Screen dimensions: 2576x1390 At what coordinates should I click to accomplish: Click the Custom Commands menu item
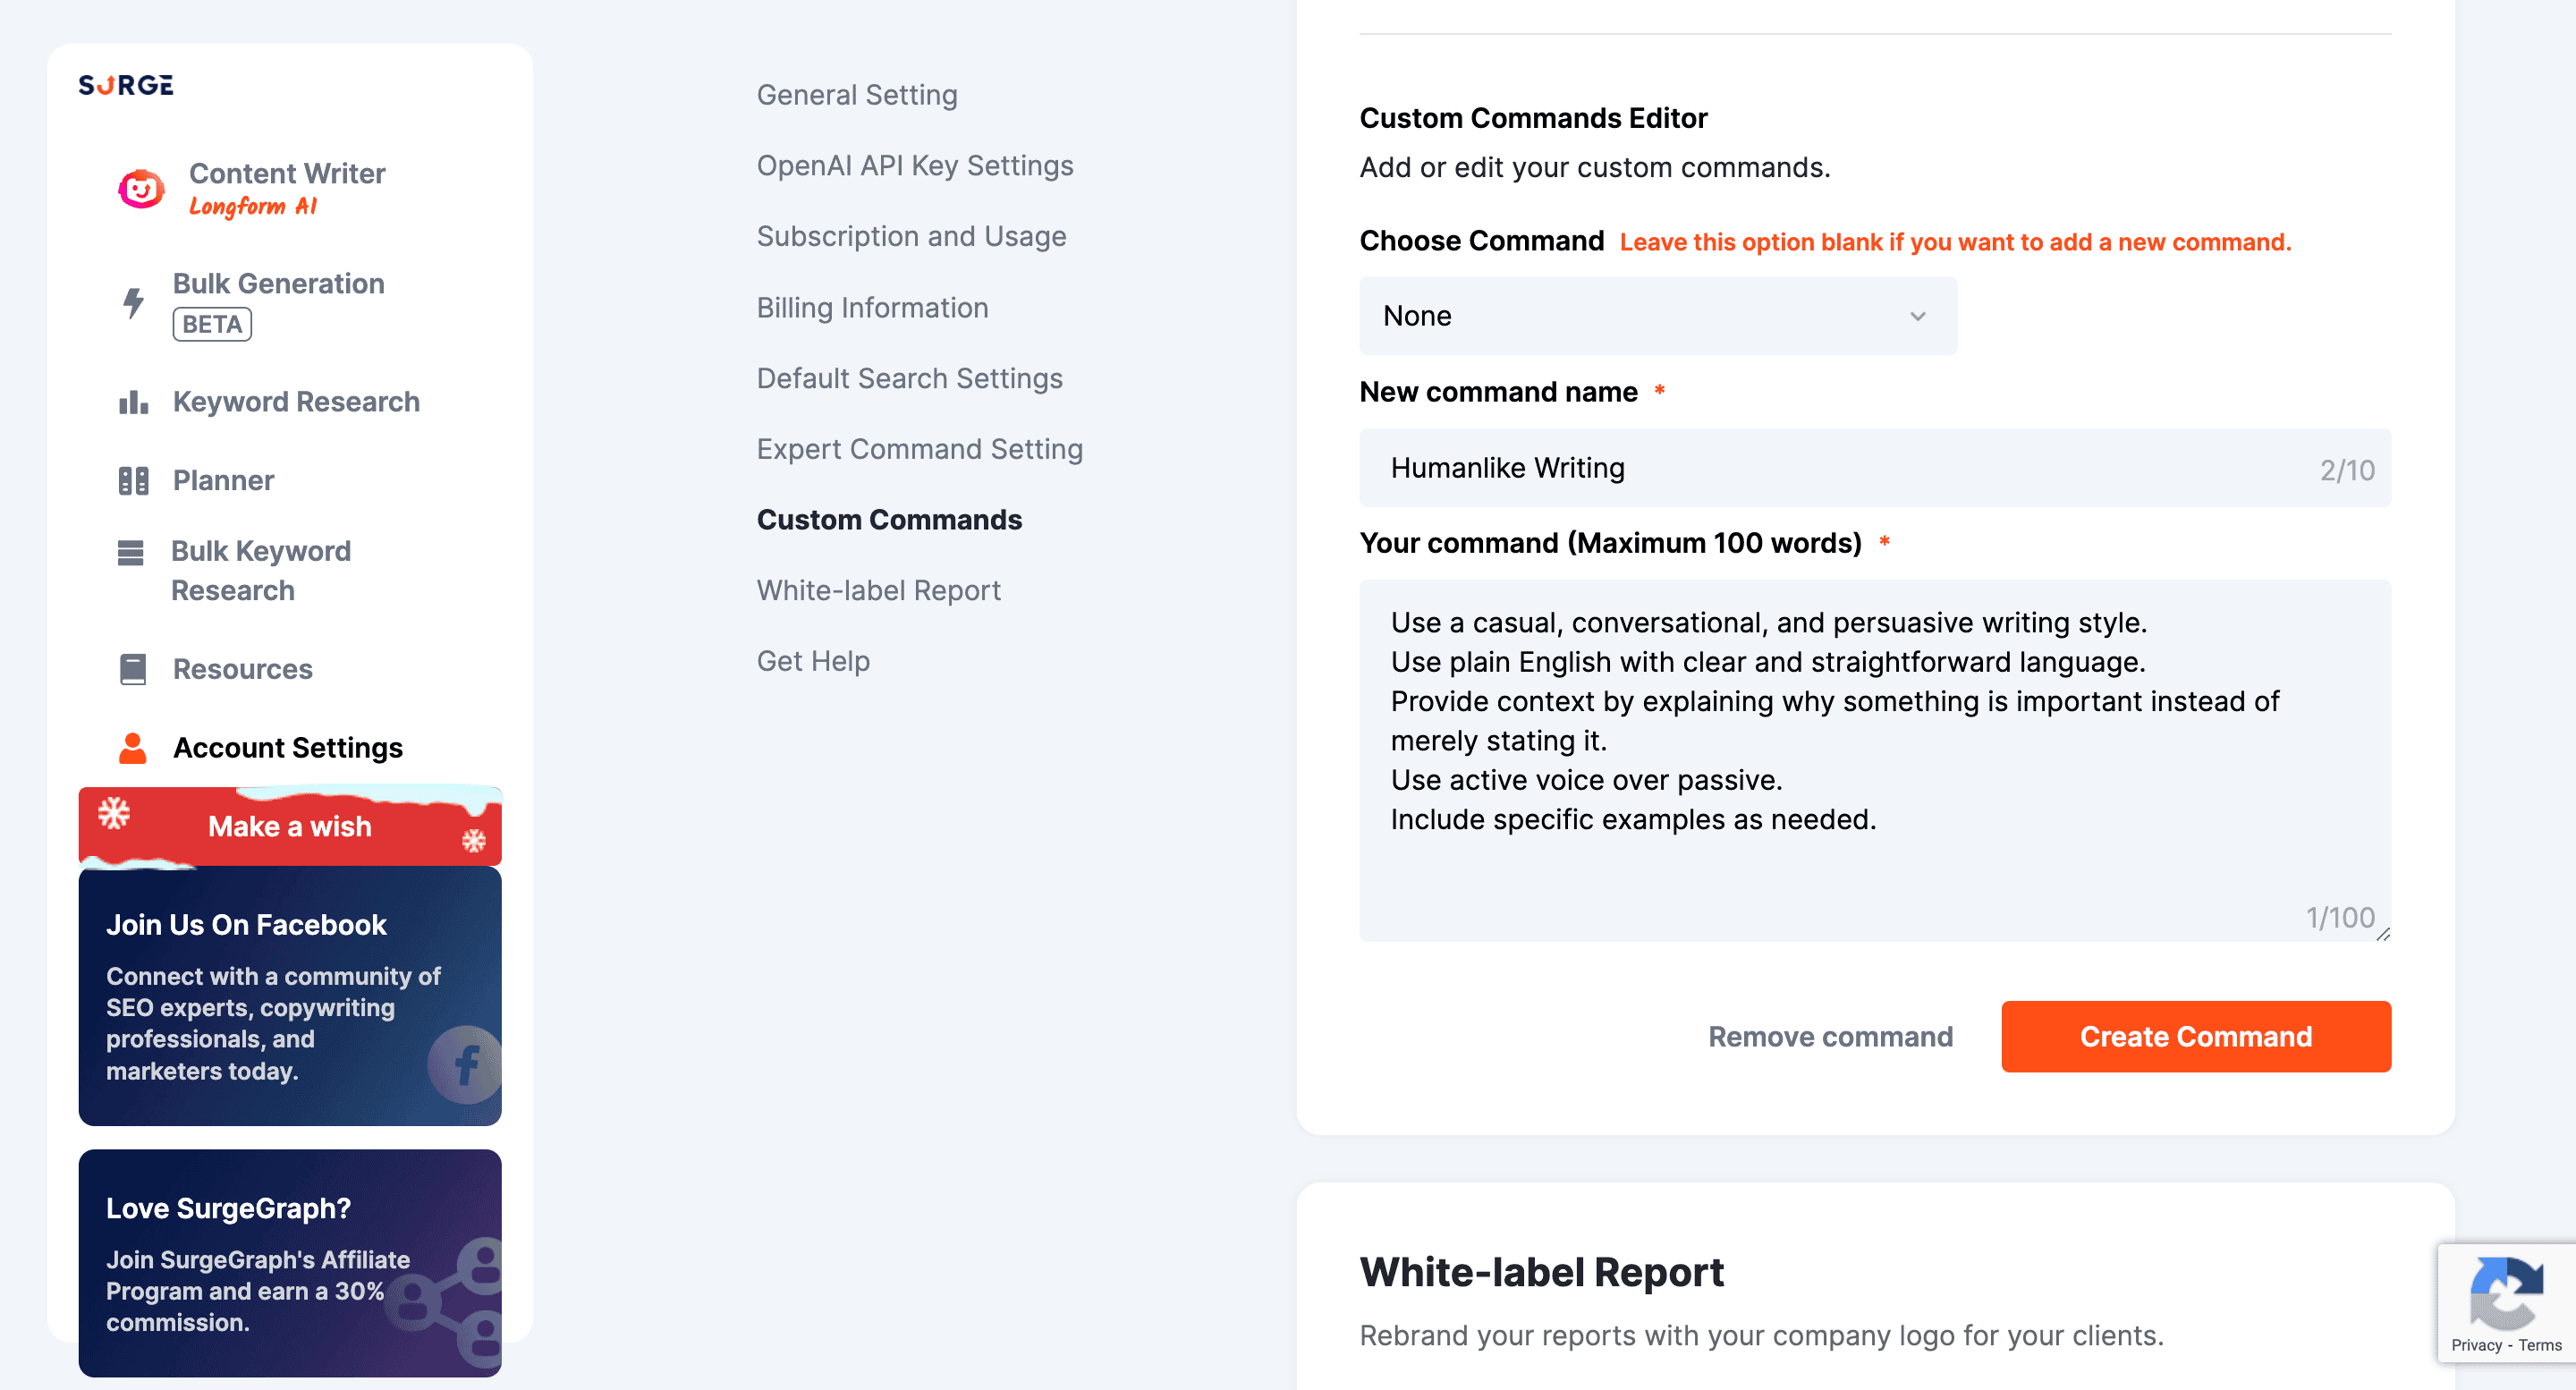[x=890, y=519]
